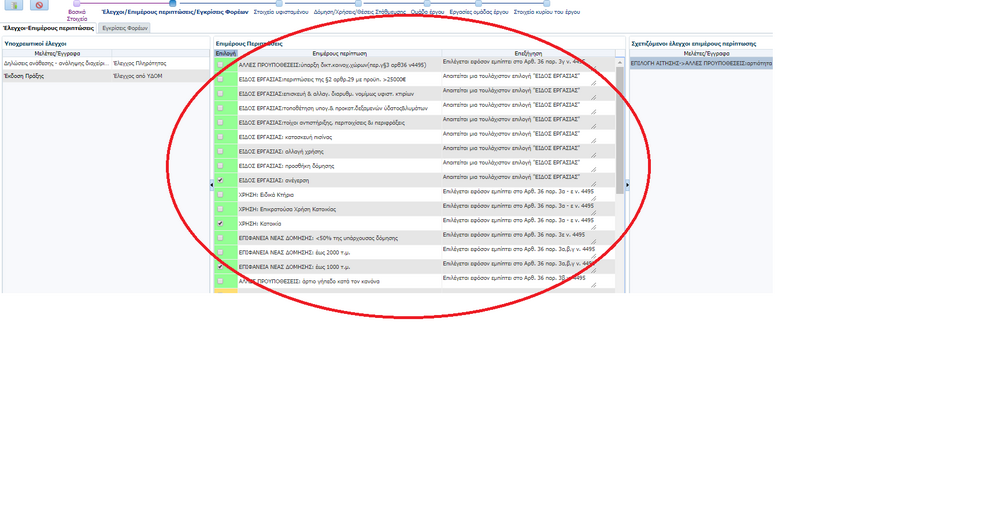Screen dimensions: 1000x532
Task: Switch to 'Εγκρίσεις Φορέων' tab
Action: [x=124, y=28]
